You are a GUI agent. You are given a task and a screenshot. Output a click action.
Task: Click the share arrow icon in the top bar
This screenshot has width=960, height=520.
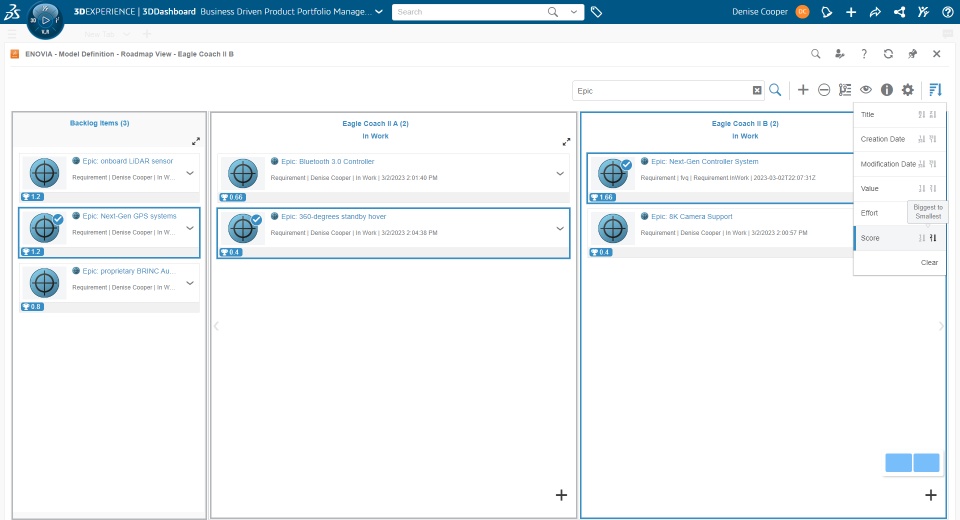click(x=875, y=12)
